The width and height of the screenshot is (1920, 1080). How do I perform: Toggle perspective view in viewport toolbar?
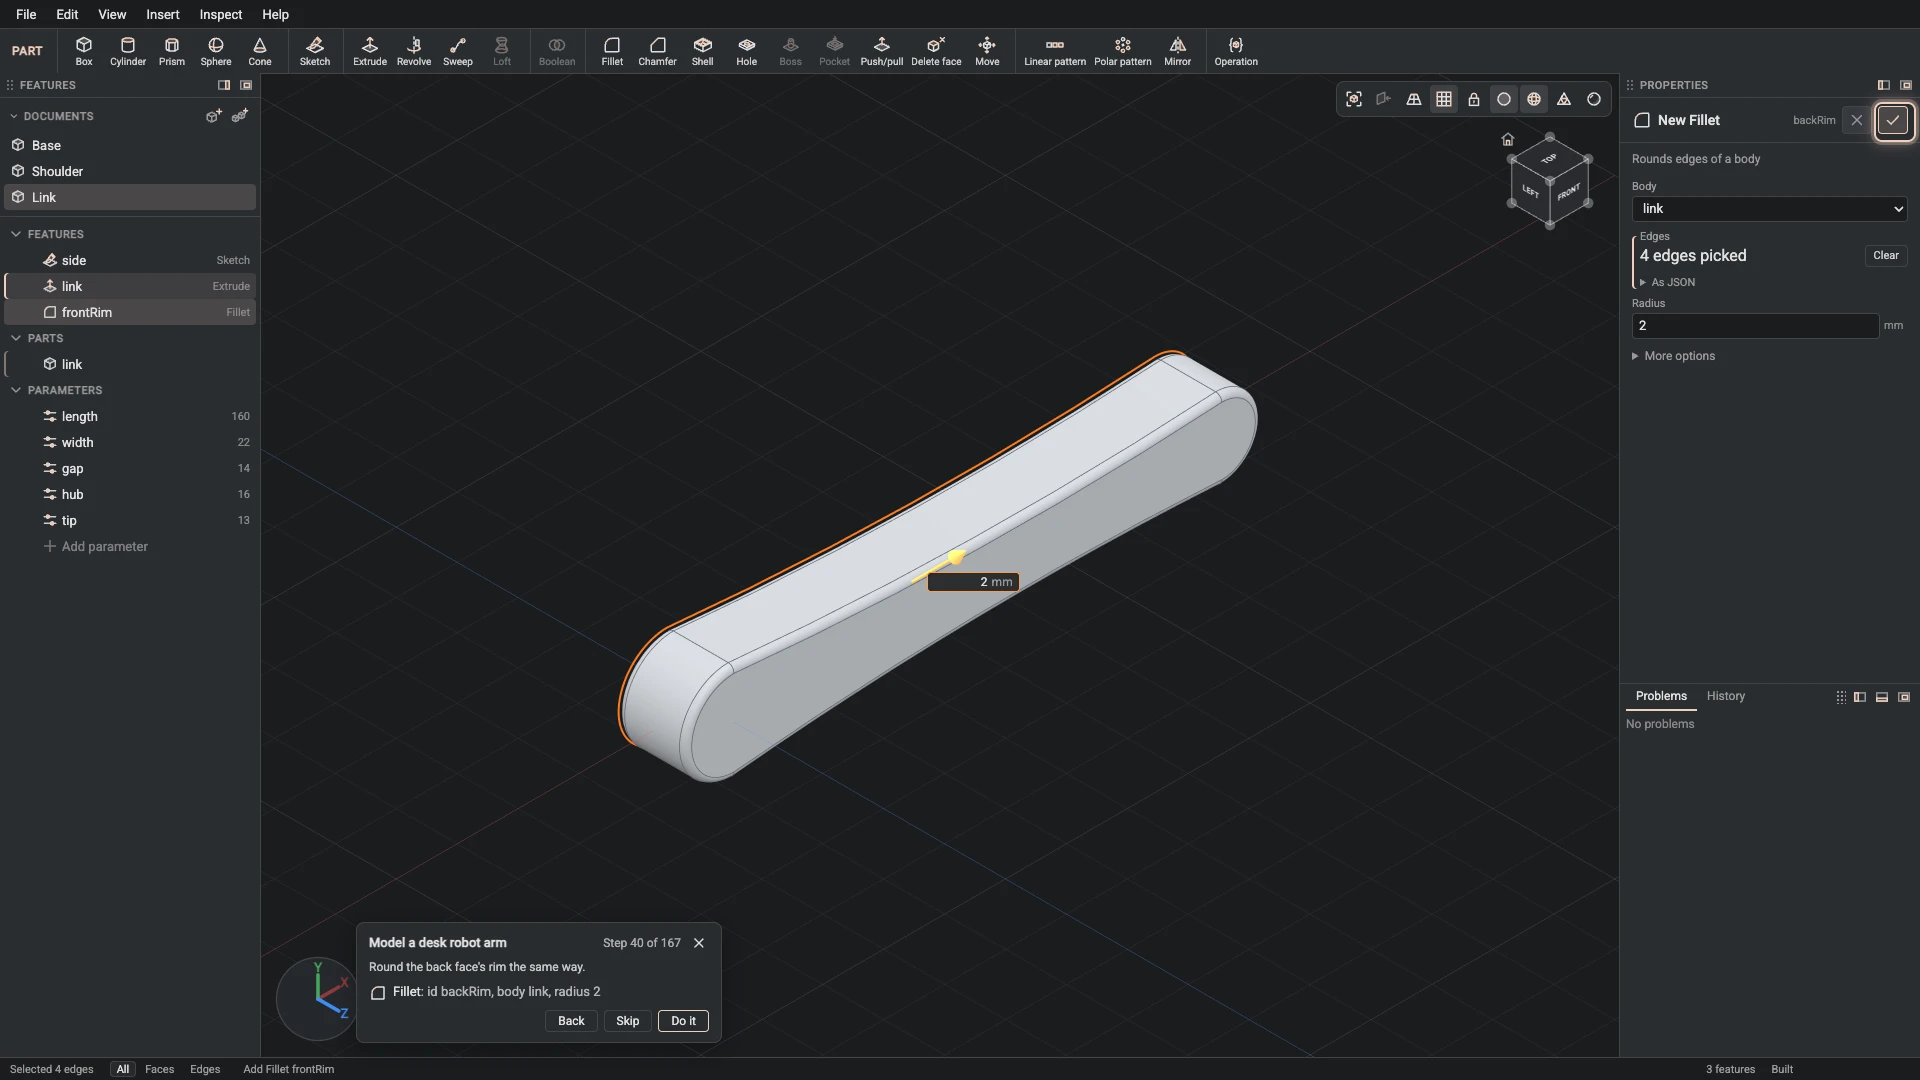[1414, 99]
